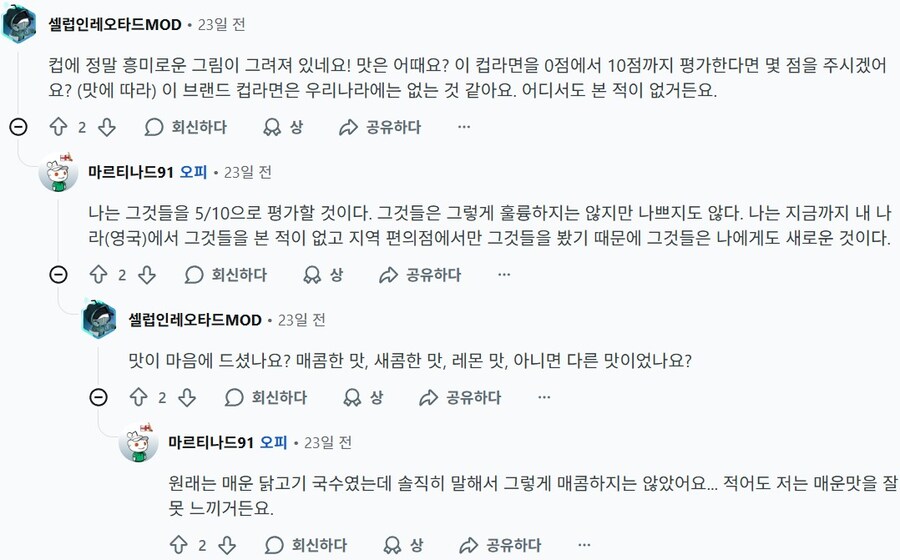
Task: Click the 셀럽인레오타드MOD avatar at top
Action: click(19, 24)
